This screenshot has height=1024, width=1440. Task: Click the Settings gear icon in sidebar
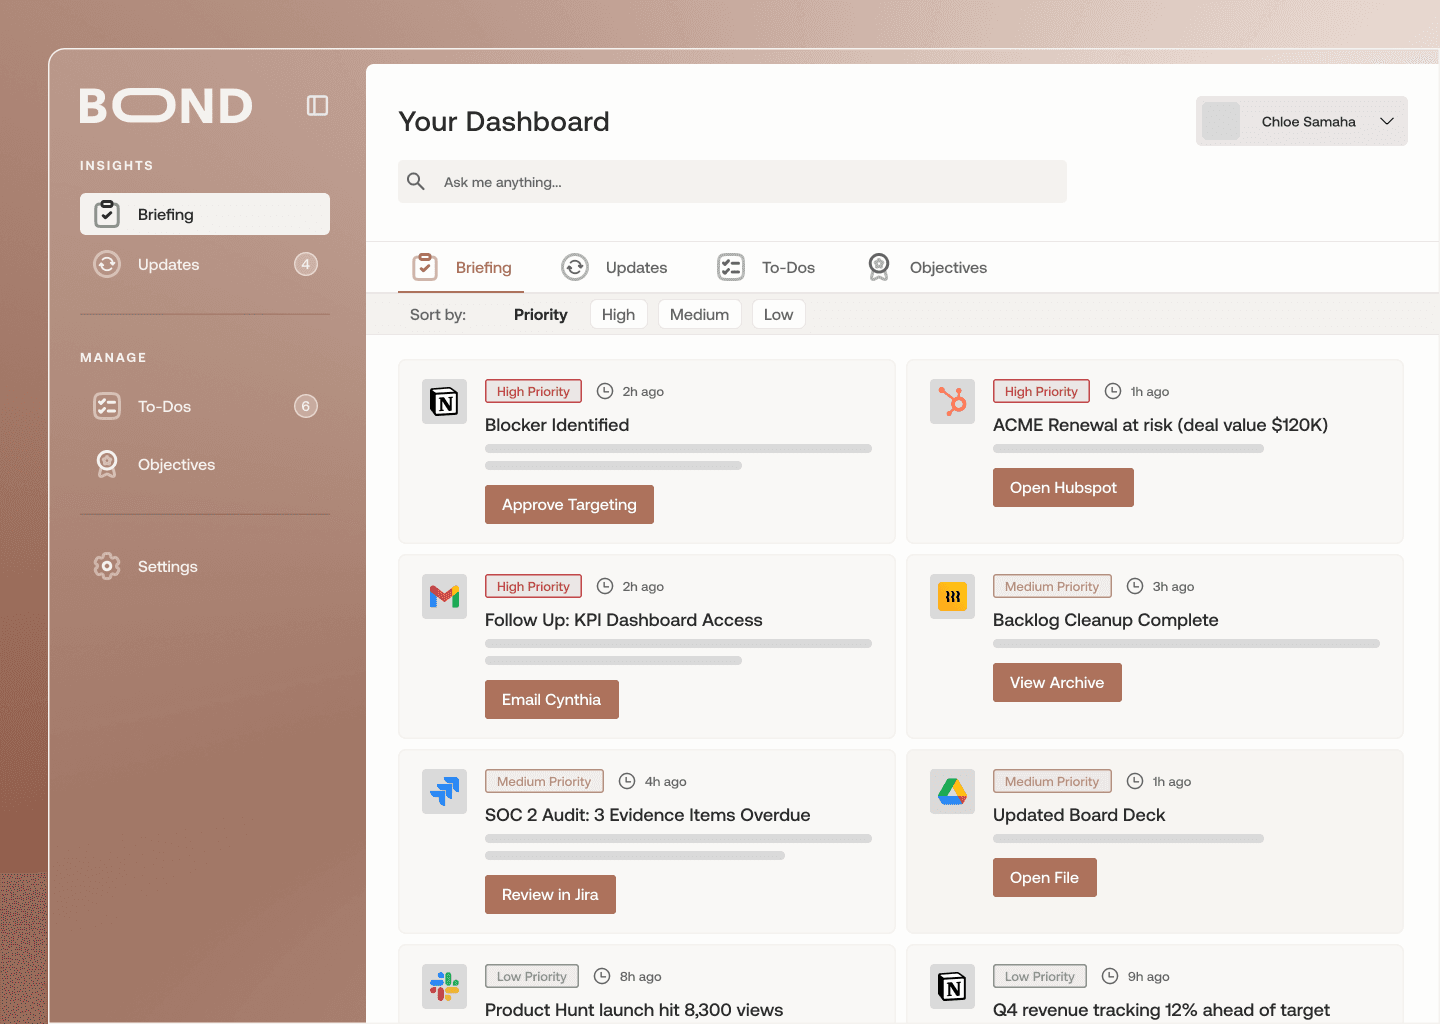[106, 566]
